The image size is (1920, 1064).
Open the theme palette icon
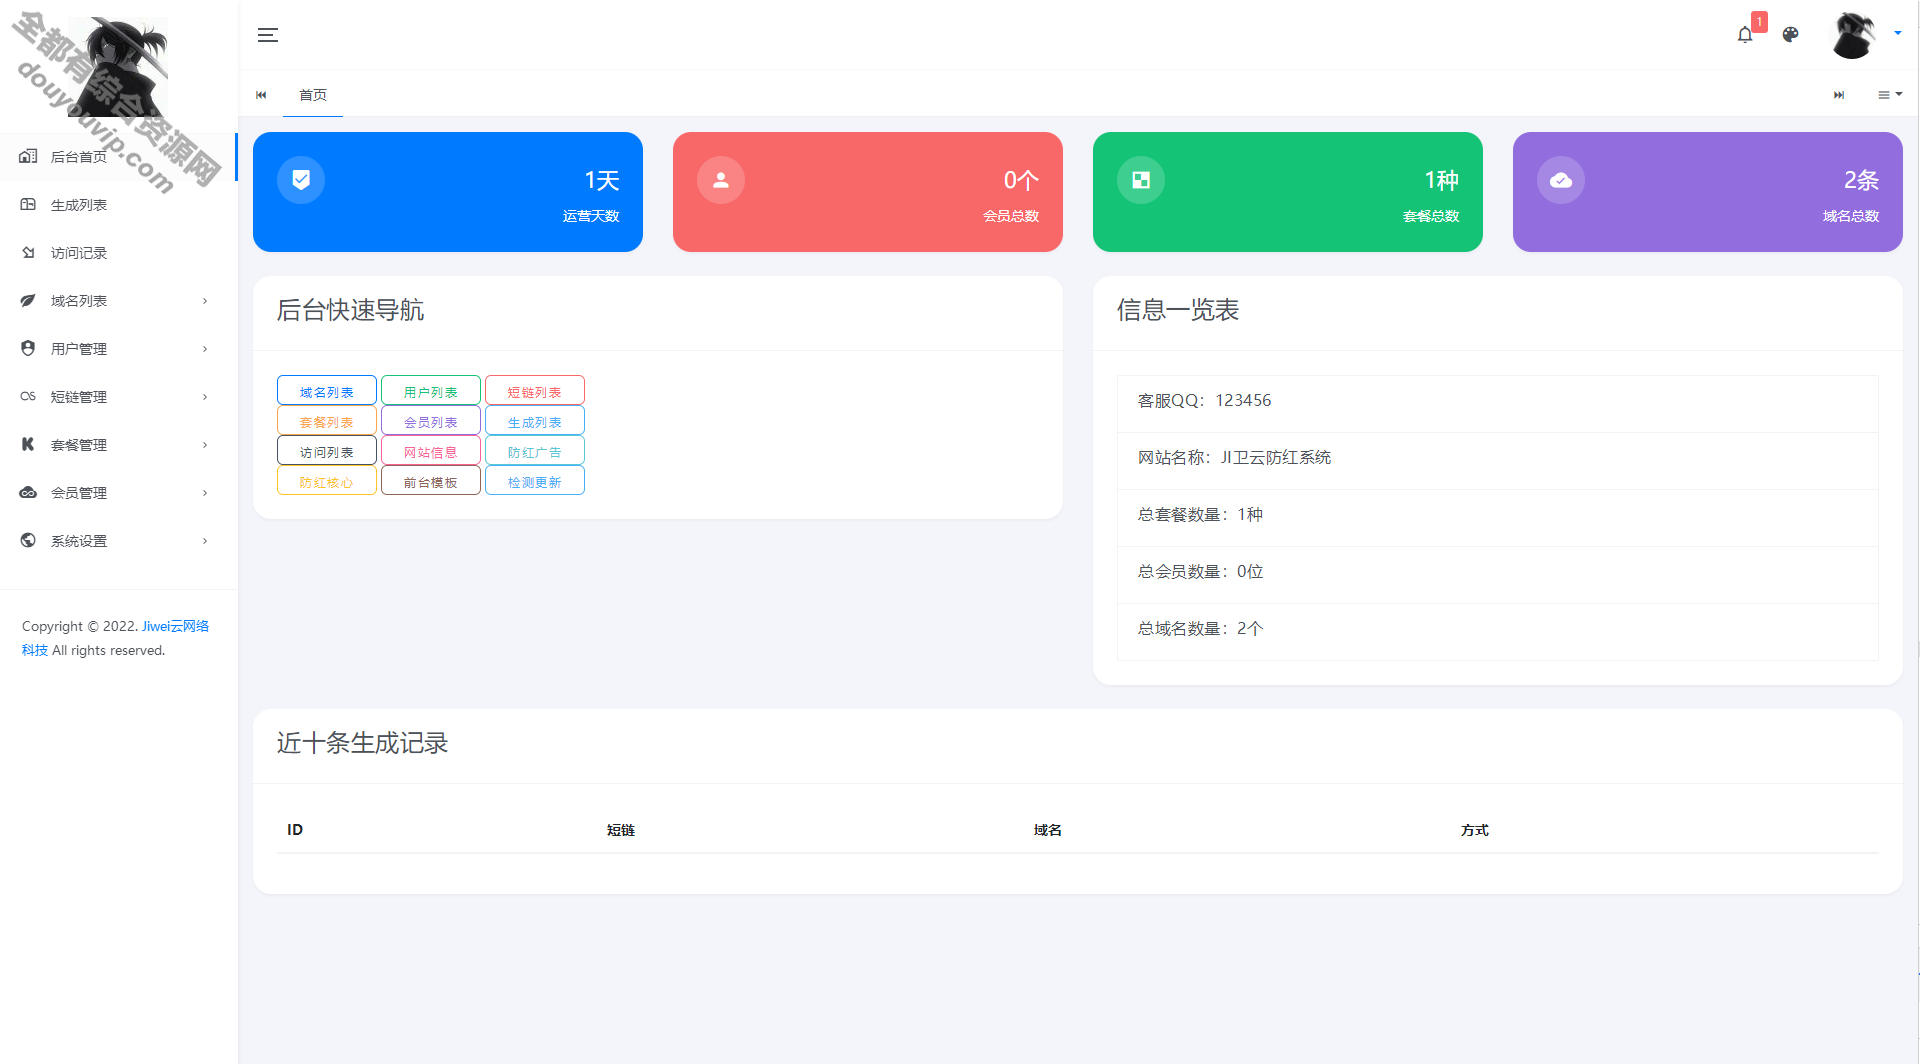coord(1791,35)
